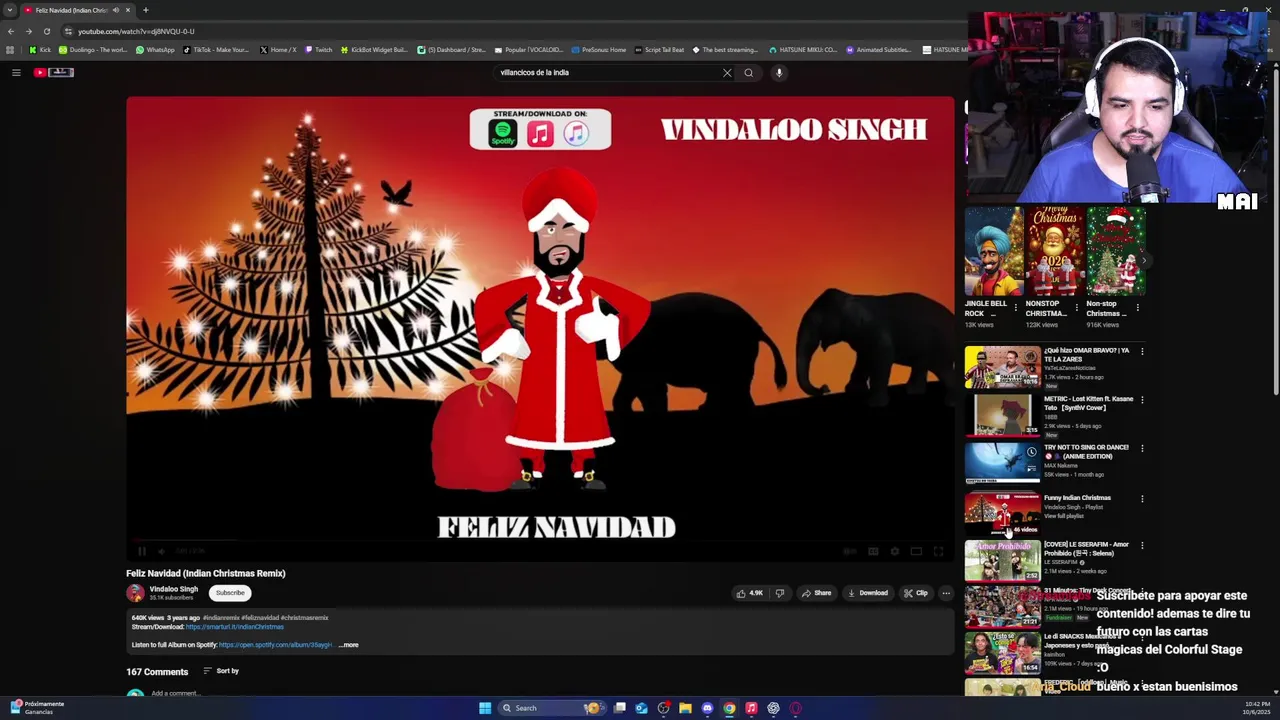This screenshot has height=720, width=1280.
Task: Pause the video with the player pause button
Action: coord(142,551)
